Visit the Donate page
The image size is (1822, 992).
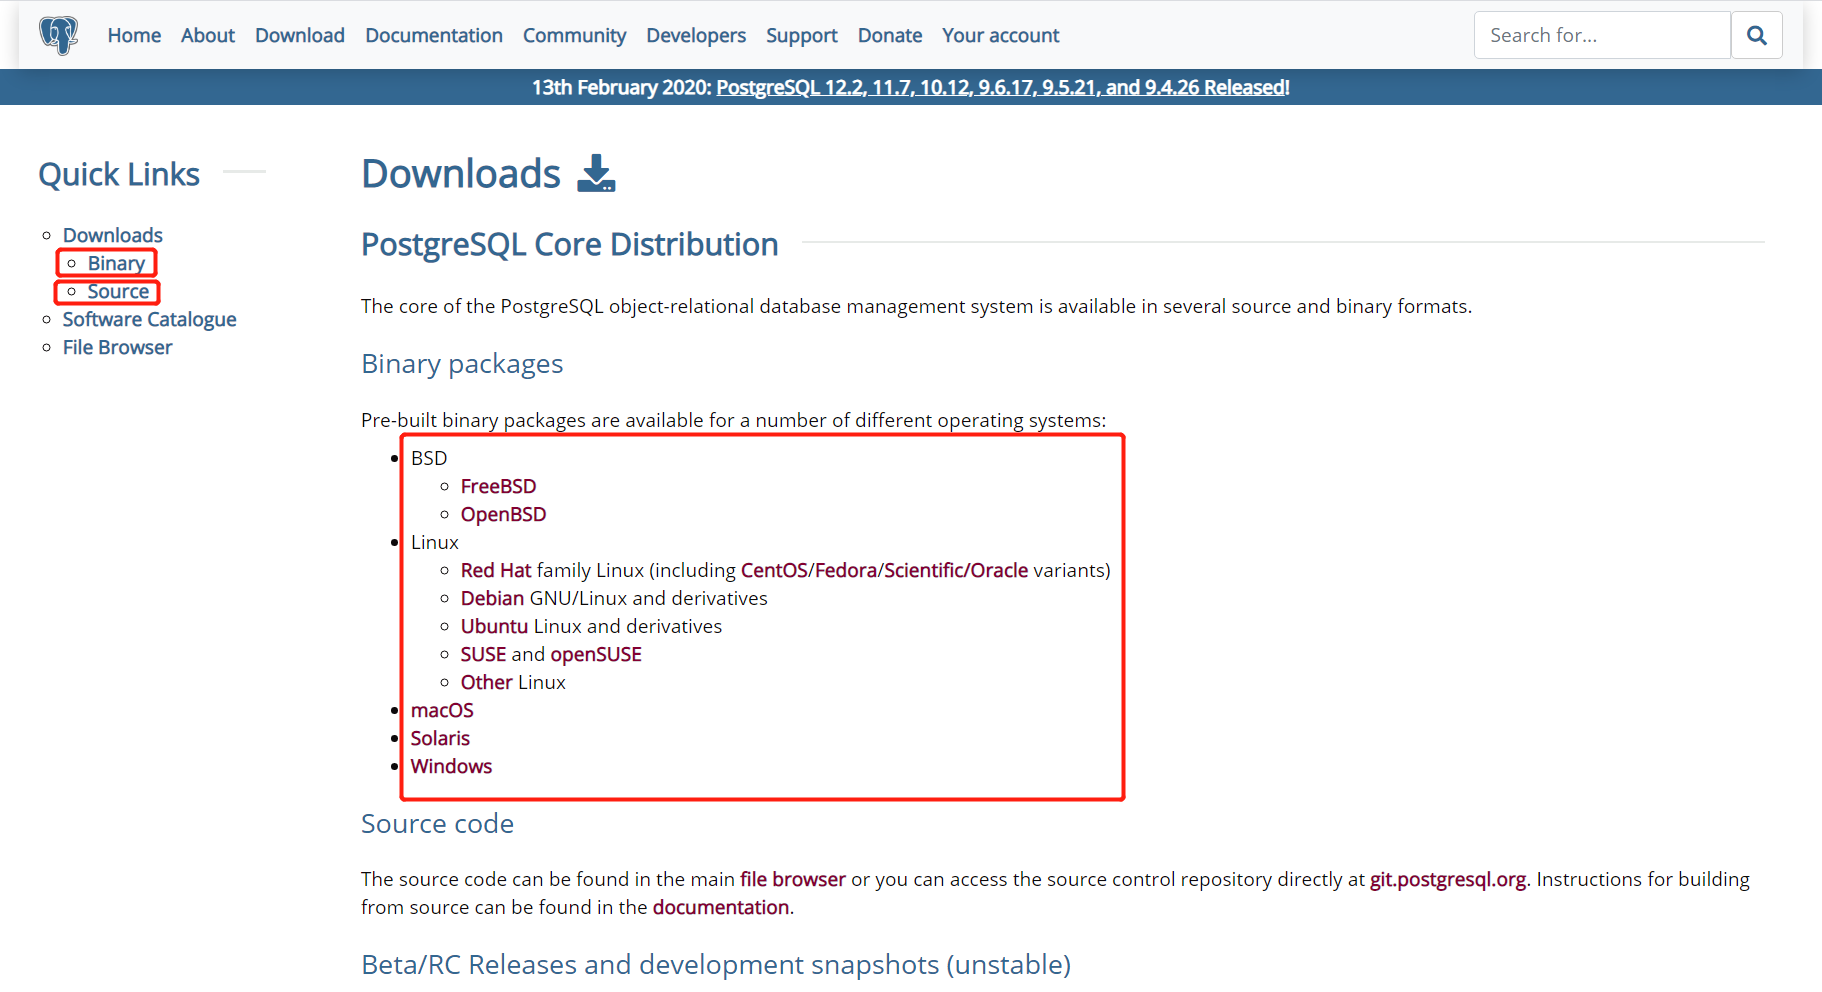pyautogui.click(x=890, y=35)
